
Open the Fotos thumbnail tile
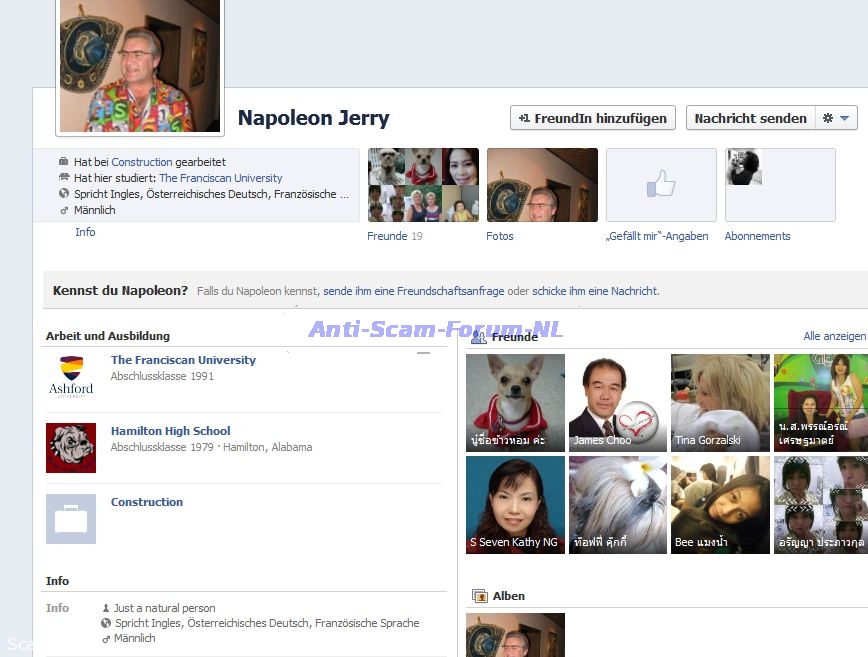pyautogui.click(x=542, y=185)
